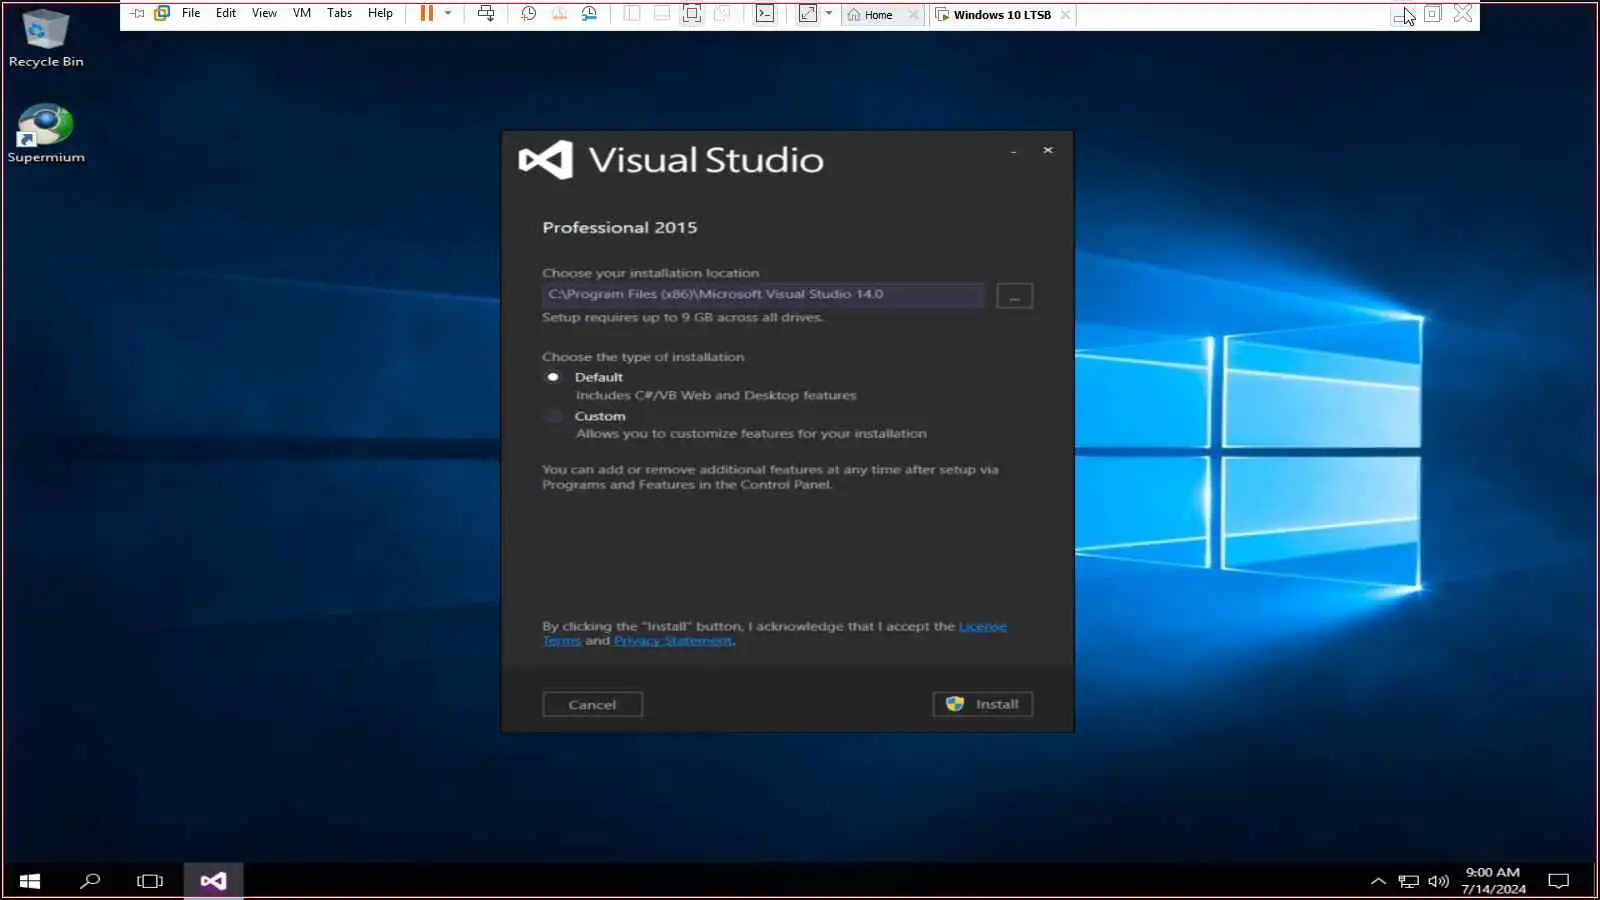Viewport: 1600px width, 900px height.
Task: Close the Home tab
Action: 913,15
